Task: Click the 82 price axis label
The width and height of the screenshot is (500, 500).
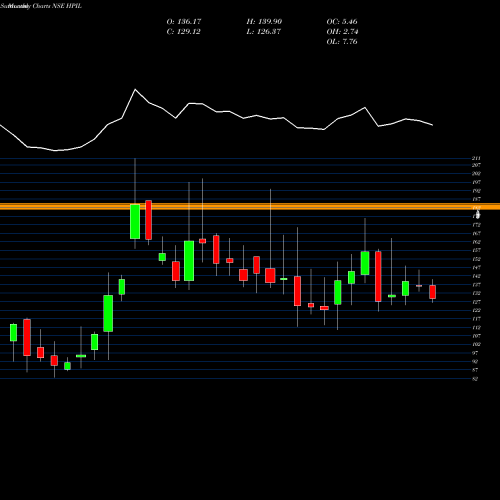Action: pyautogui.click(x=475, y=379)
